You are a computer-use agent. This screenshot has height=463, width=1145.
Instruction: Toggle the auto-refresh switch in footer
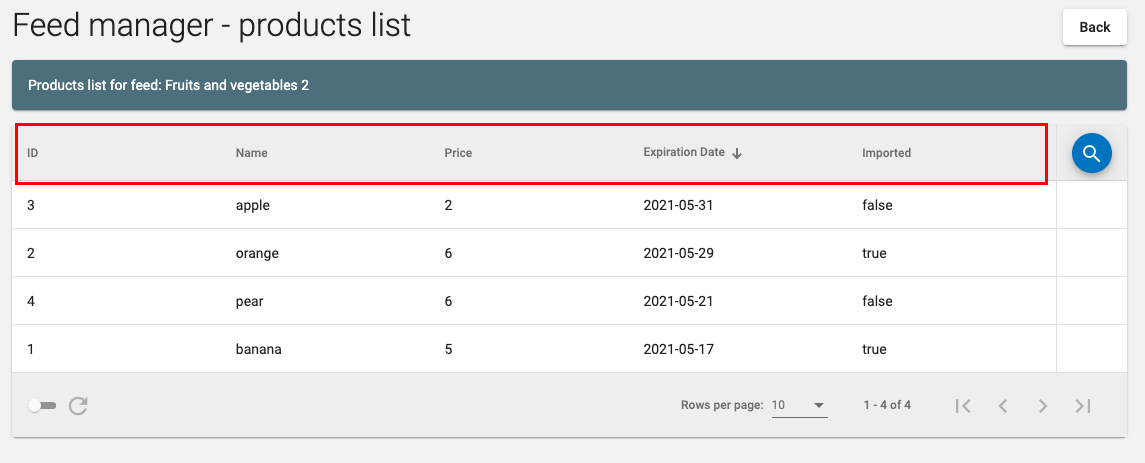(42, 405)
